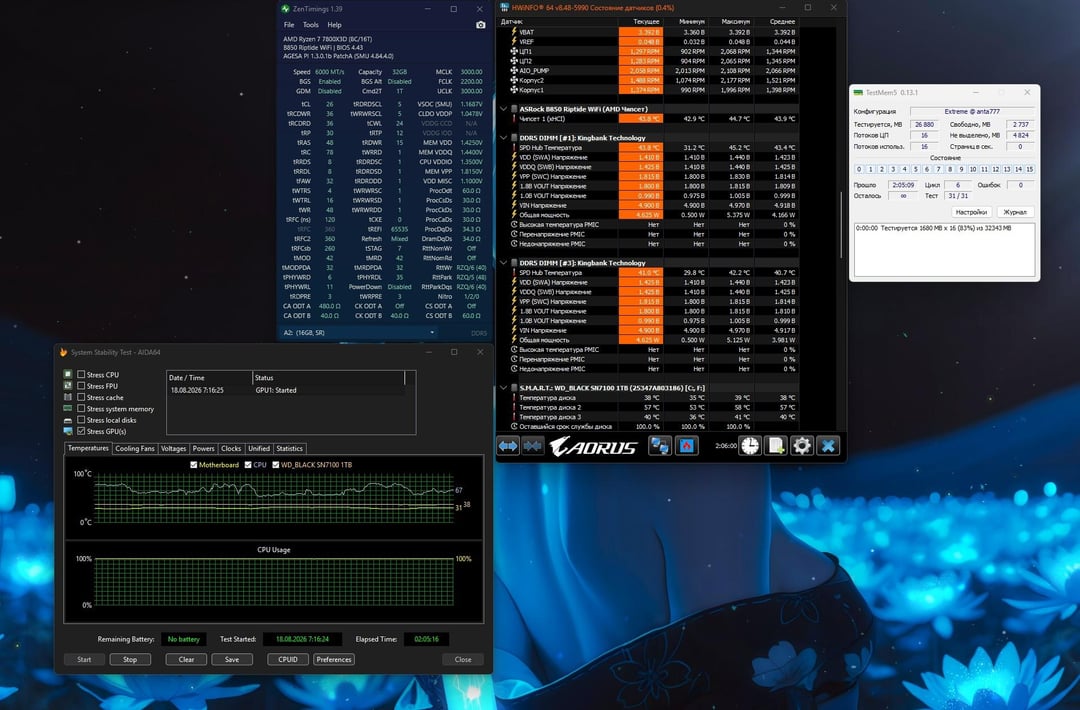
Task: Click the Stress GPU monitor icon
Action: point(68,431)
